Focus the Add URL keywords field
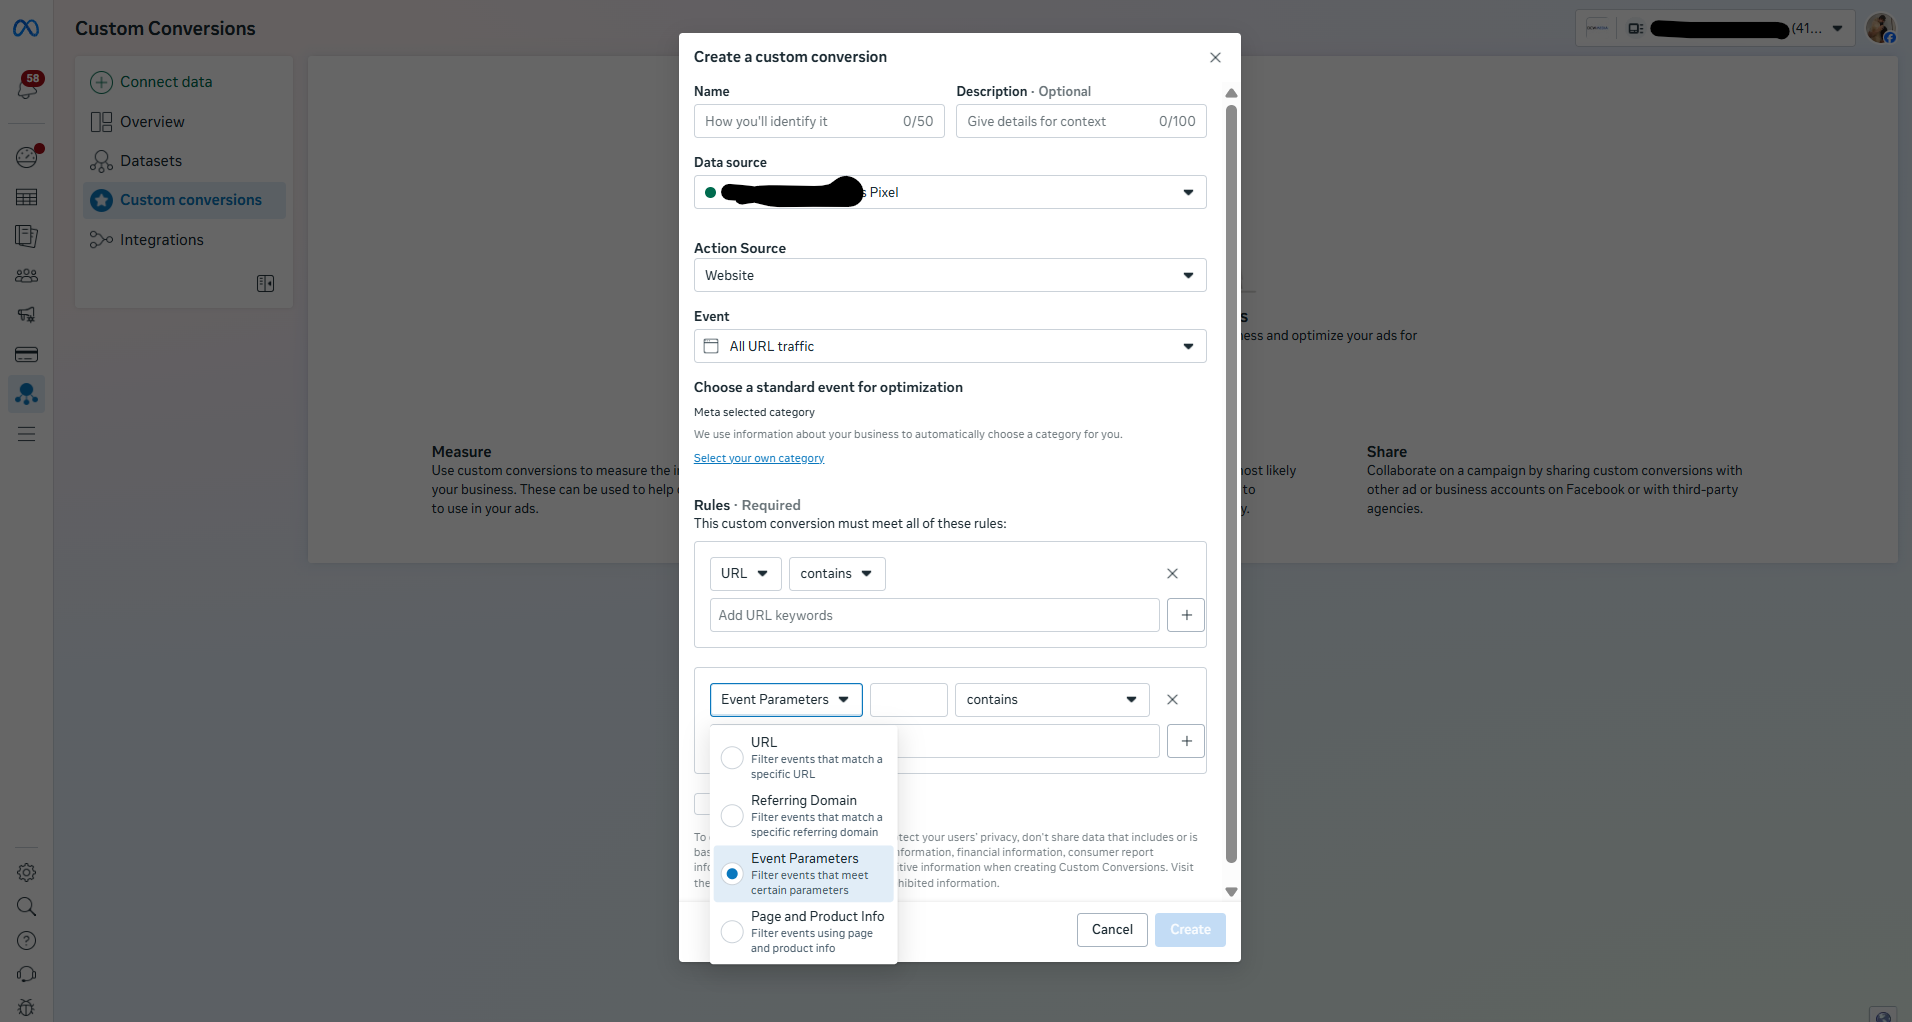The height and width of the screenshot is (1022, 1912). 935,615
